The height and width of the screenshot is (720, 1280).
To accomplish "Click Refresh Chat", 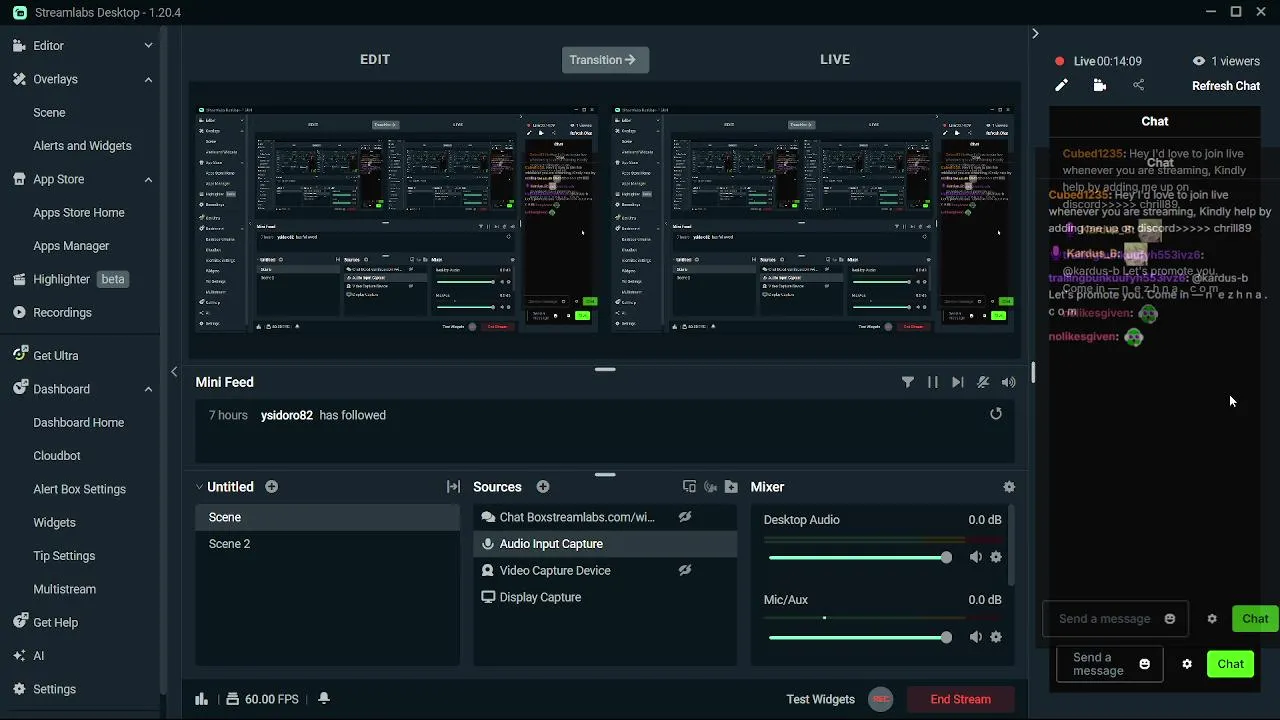I will coord(1226,86).
